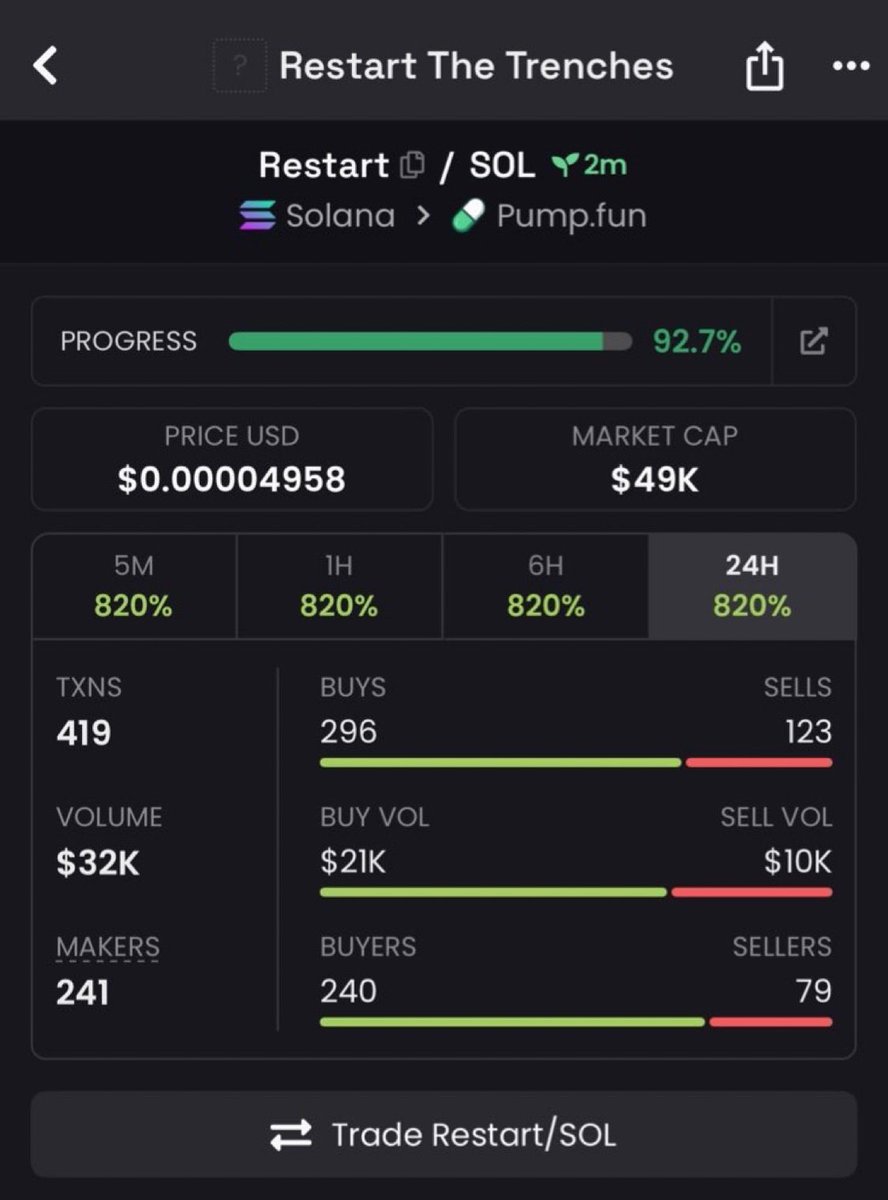The width and height of the screenshot is (888, 1200).
Task: Click the Pump.fun pill icon
Action: point(469,215)
